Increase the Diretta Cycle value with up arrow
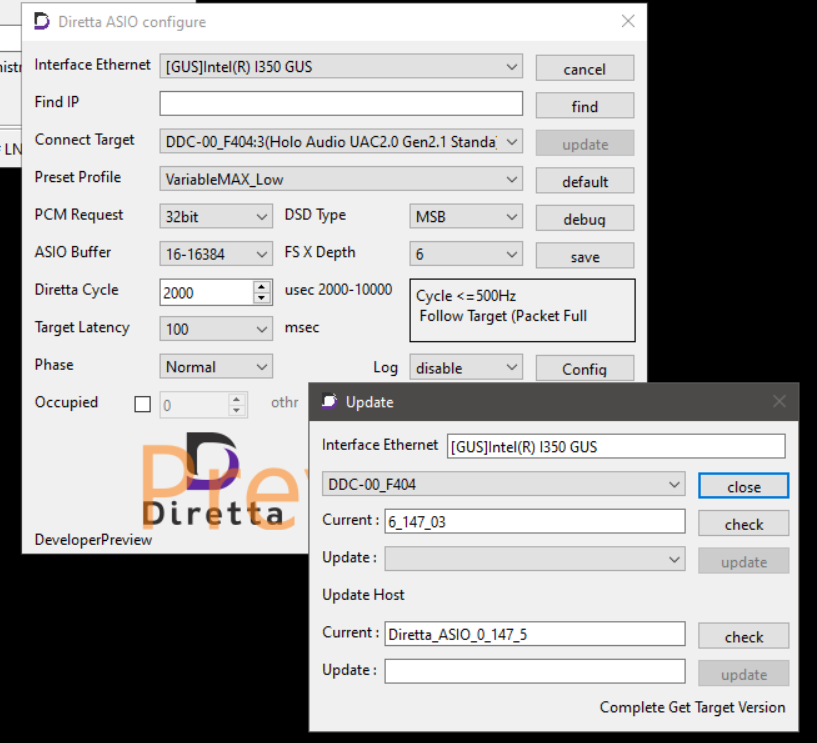The height and width of the screenshot is (743, 817). click(x=262, y=286)
